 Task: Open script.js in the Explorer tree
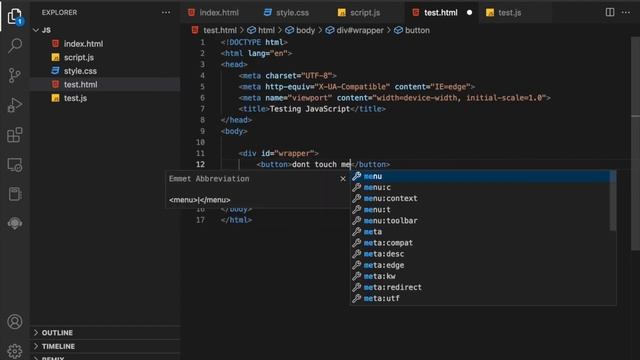pos(105,57)
